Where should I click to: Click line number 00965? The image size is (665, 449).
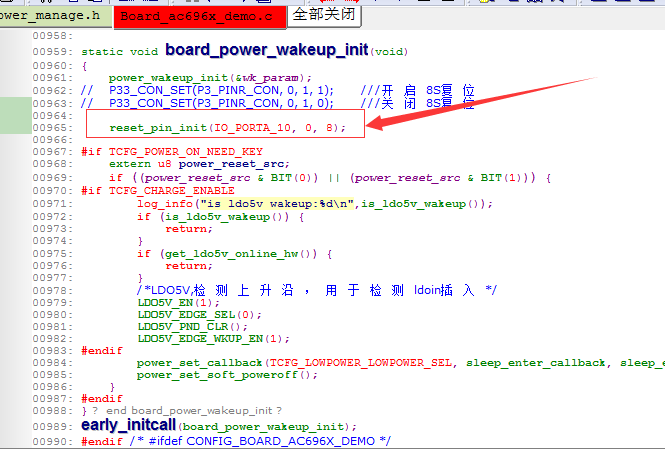point(53,128)
